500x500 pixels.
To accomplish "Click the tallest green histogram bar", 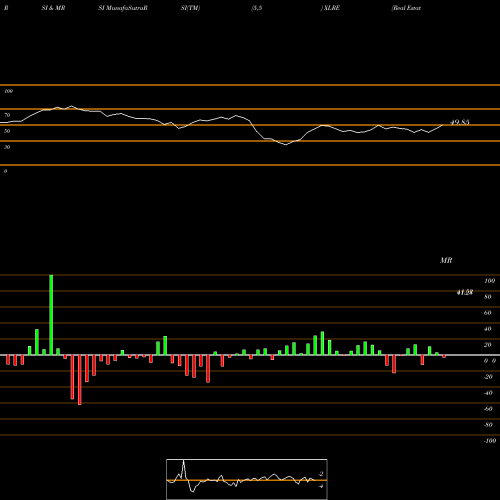I will pos(51,315).
